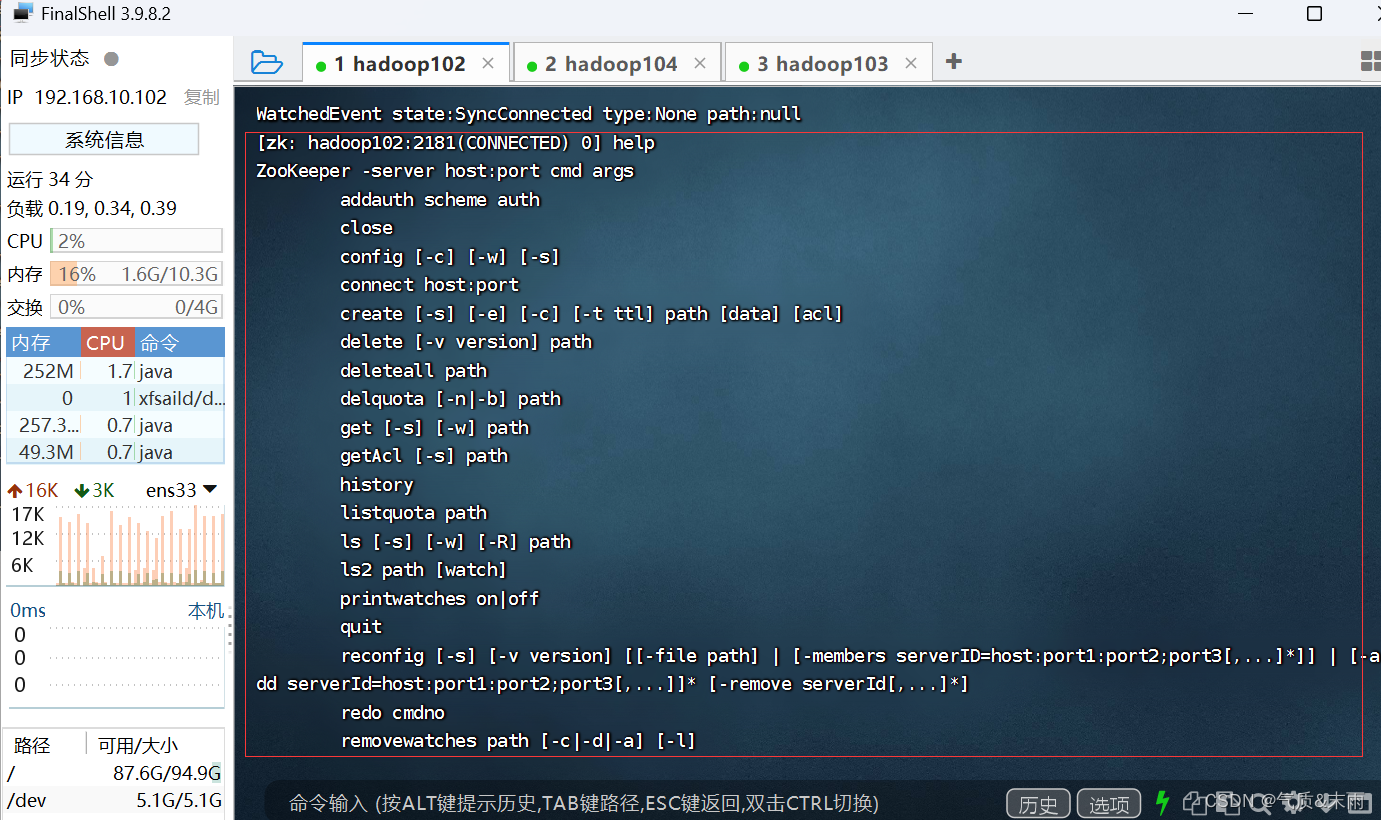Click the WatchedEvent state:SyncConnected line
Viewport: 1381px width, 820px height.
pyautogui.click(x=529, y=113)
